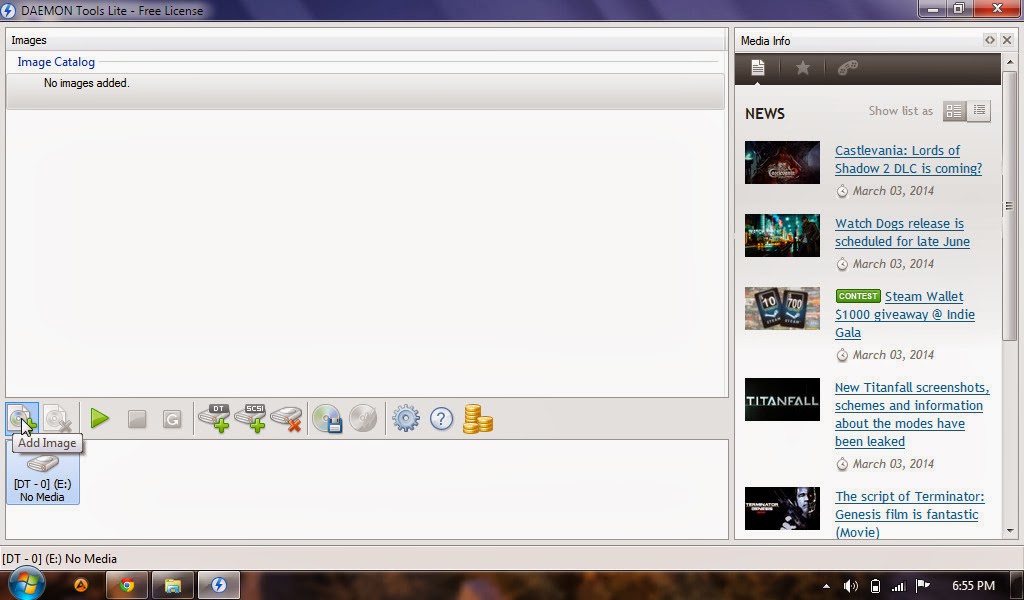This screenshot has height=600, width=1024.
Task: Click the Remount All toolbar icon
Action: tap(172, 419)
